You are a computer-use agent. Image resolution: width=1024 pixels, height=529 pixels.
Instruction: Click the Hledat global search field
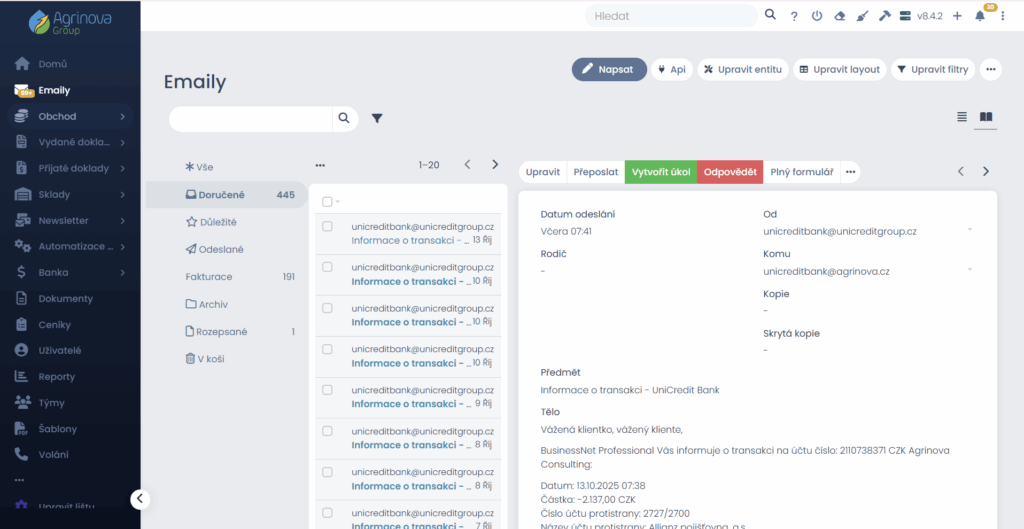pyautogui.click(x=670, y=16)
